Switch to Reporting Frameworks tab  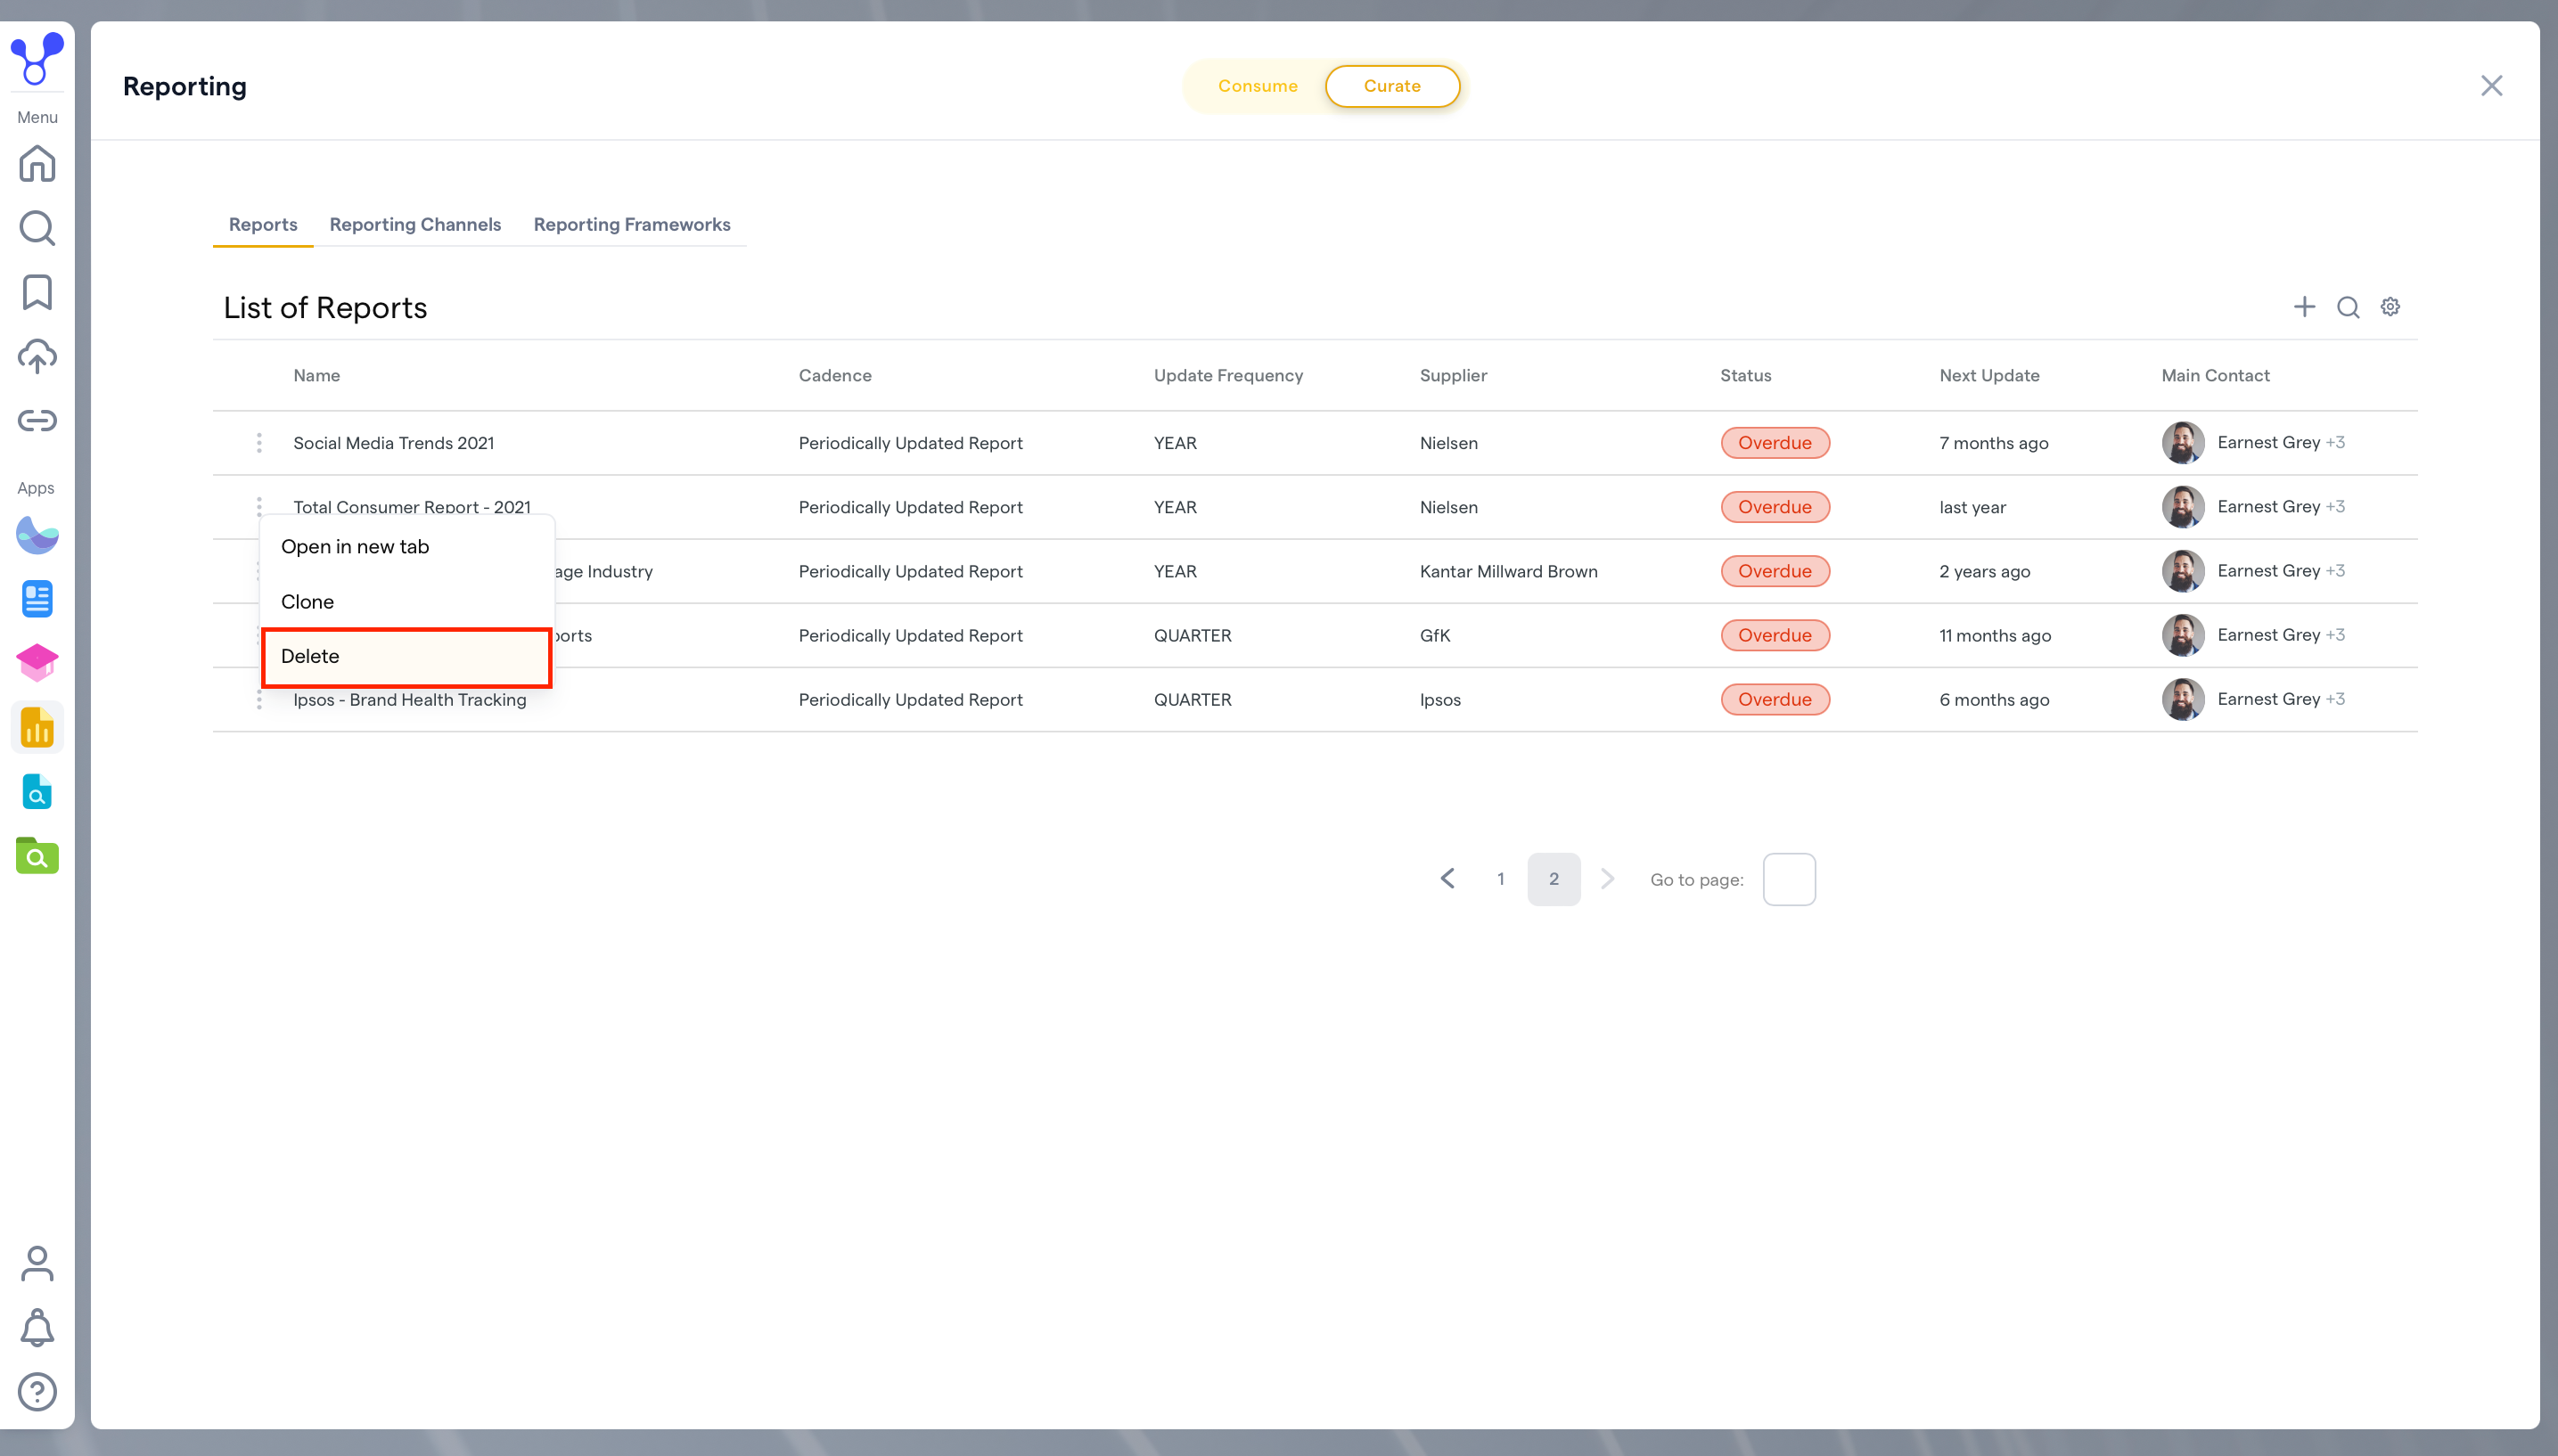[x=632, y=225]
